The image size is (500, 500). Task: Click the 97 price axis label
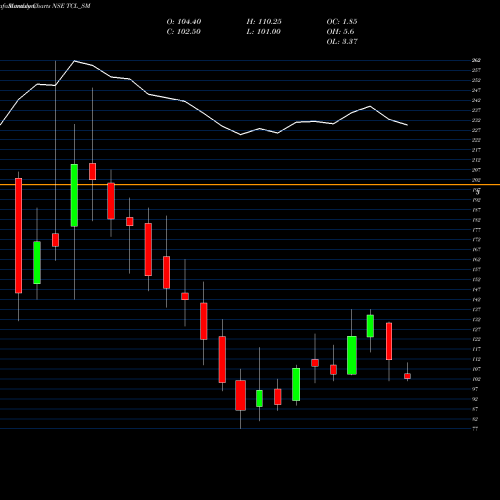click(x=475, y=389)
